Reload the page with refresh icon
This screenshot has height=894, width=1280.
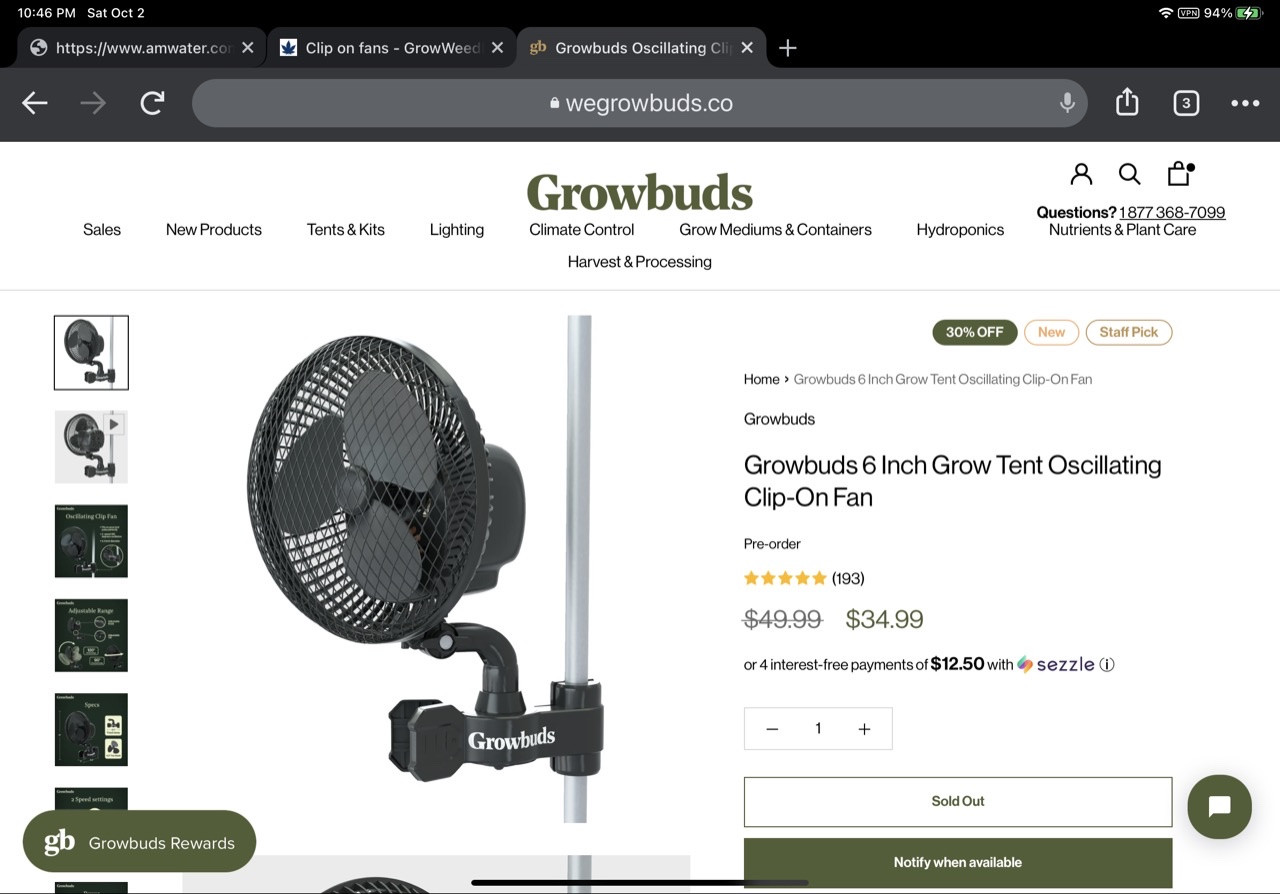coord(152,103)
